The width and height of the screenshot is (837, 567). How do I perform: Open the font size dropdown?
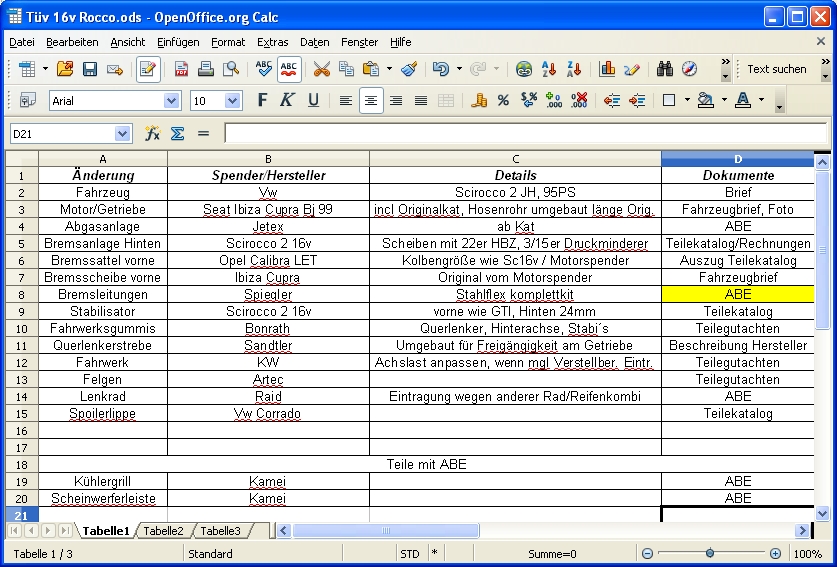233,101
